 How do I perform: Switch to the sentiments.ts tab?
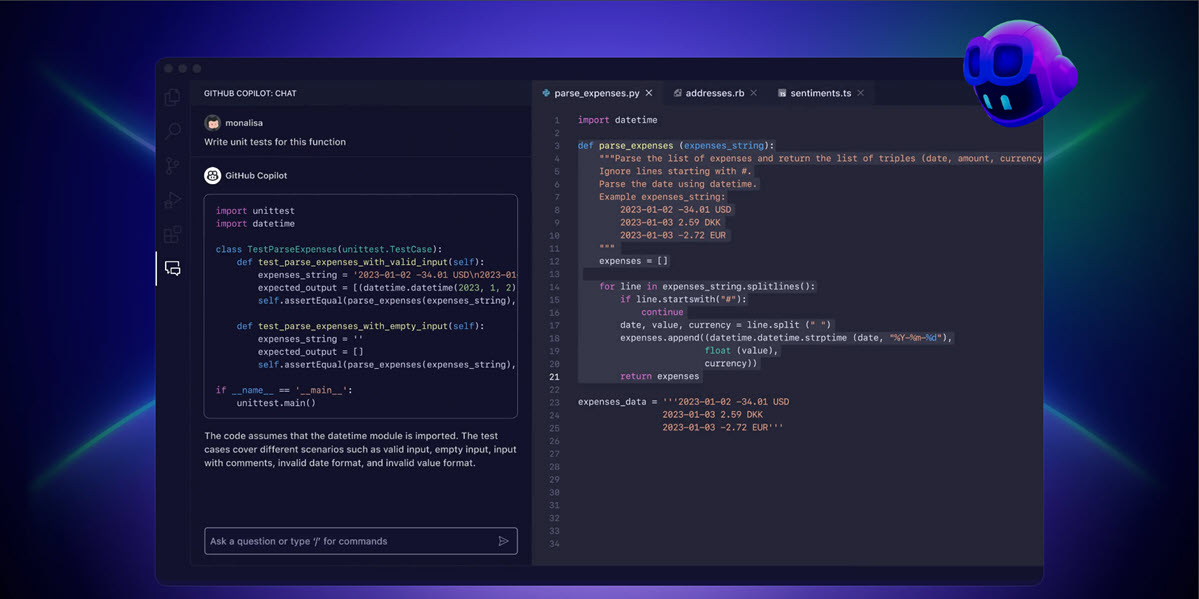822,92
